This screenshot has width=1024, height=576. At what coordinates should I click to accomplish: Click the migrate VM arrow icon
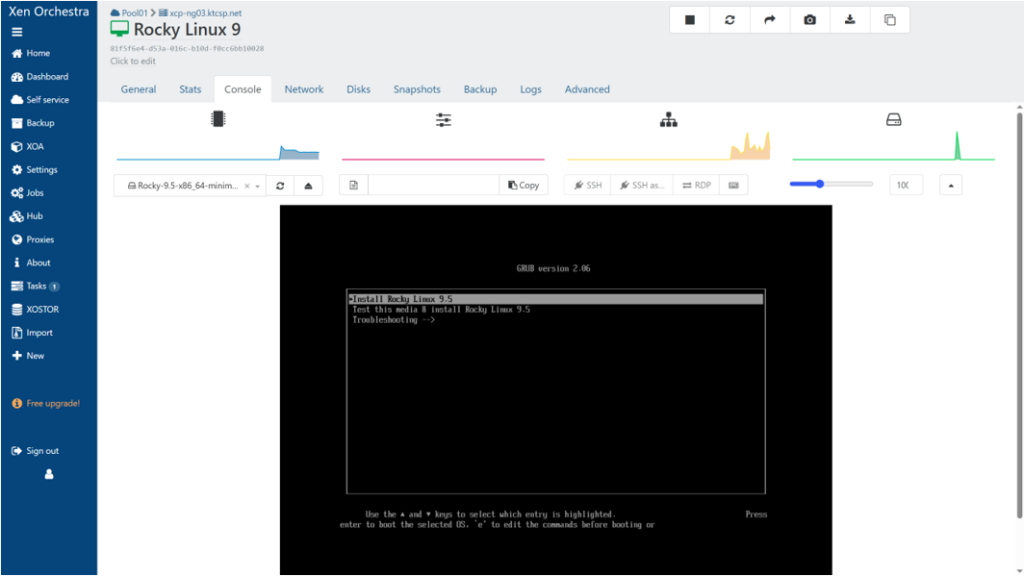[x=770, y=20]
